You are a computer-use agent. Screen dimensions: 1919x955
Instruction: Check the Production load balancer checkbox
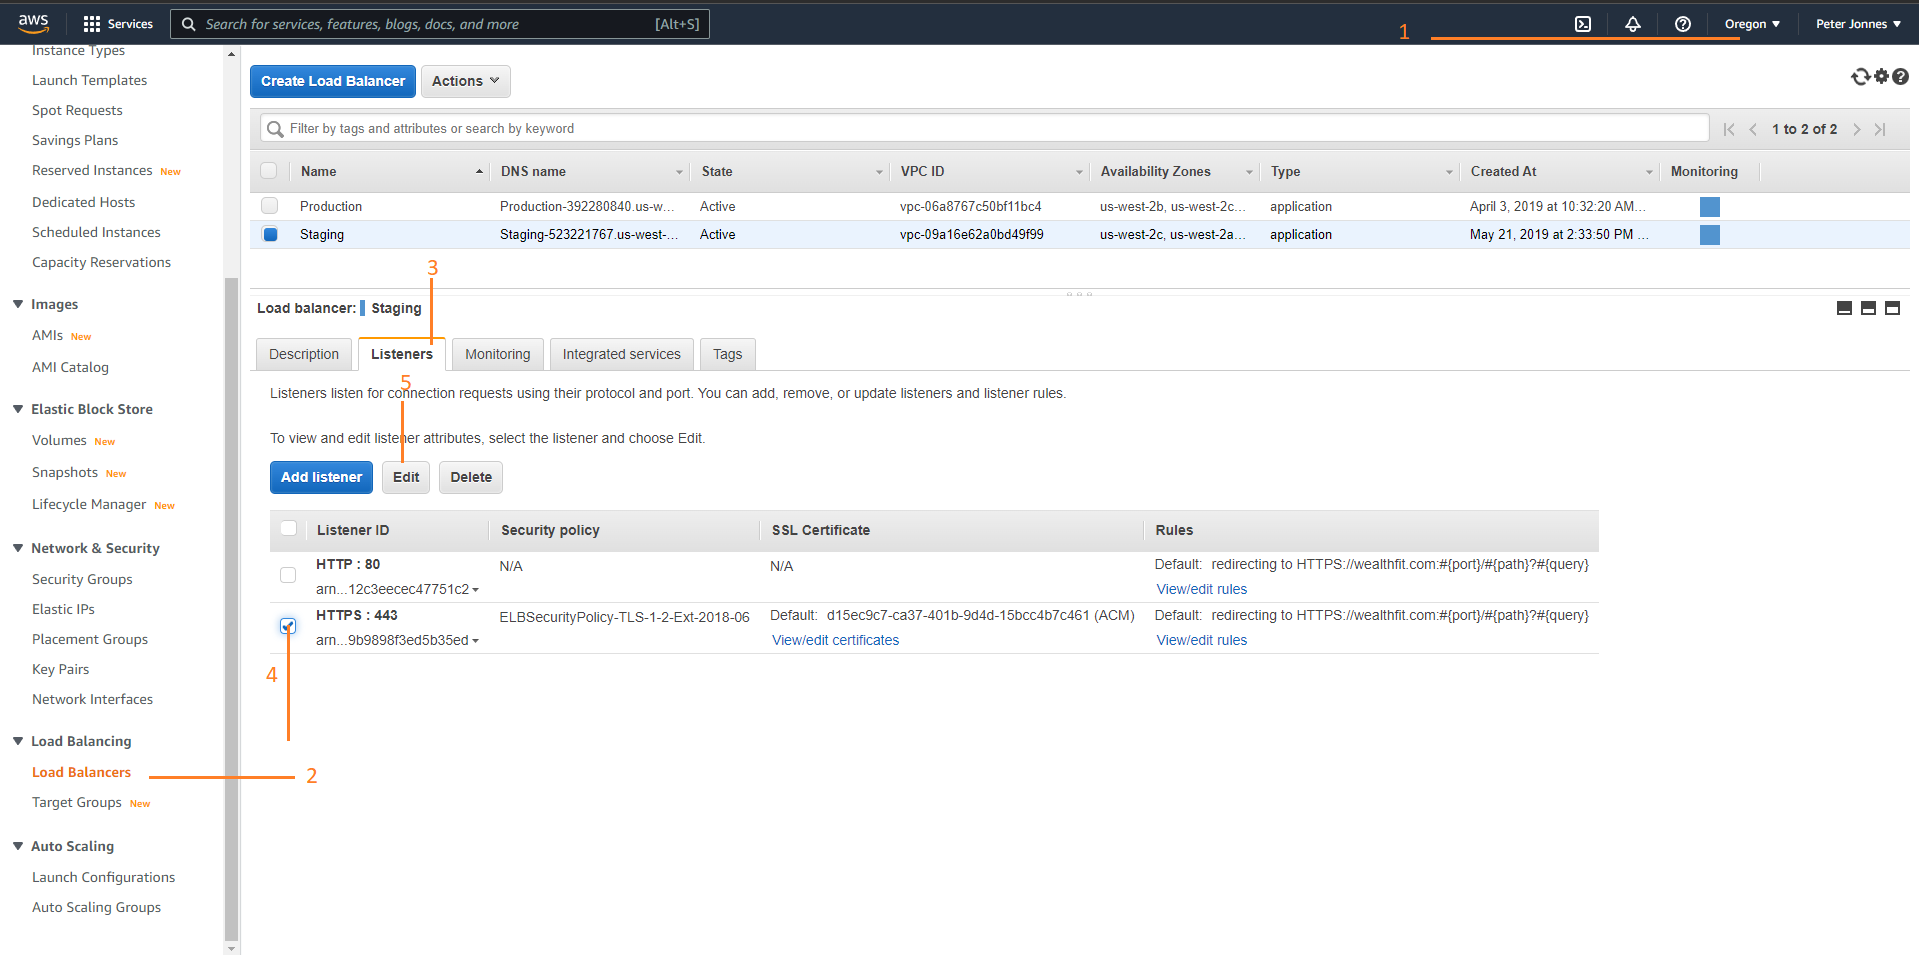click(x=270, y=206)
